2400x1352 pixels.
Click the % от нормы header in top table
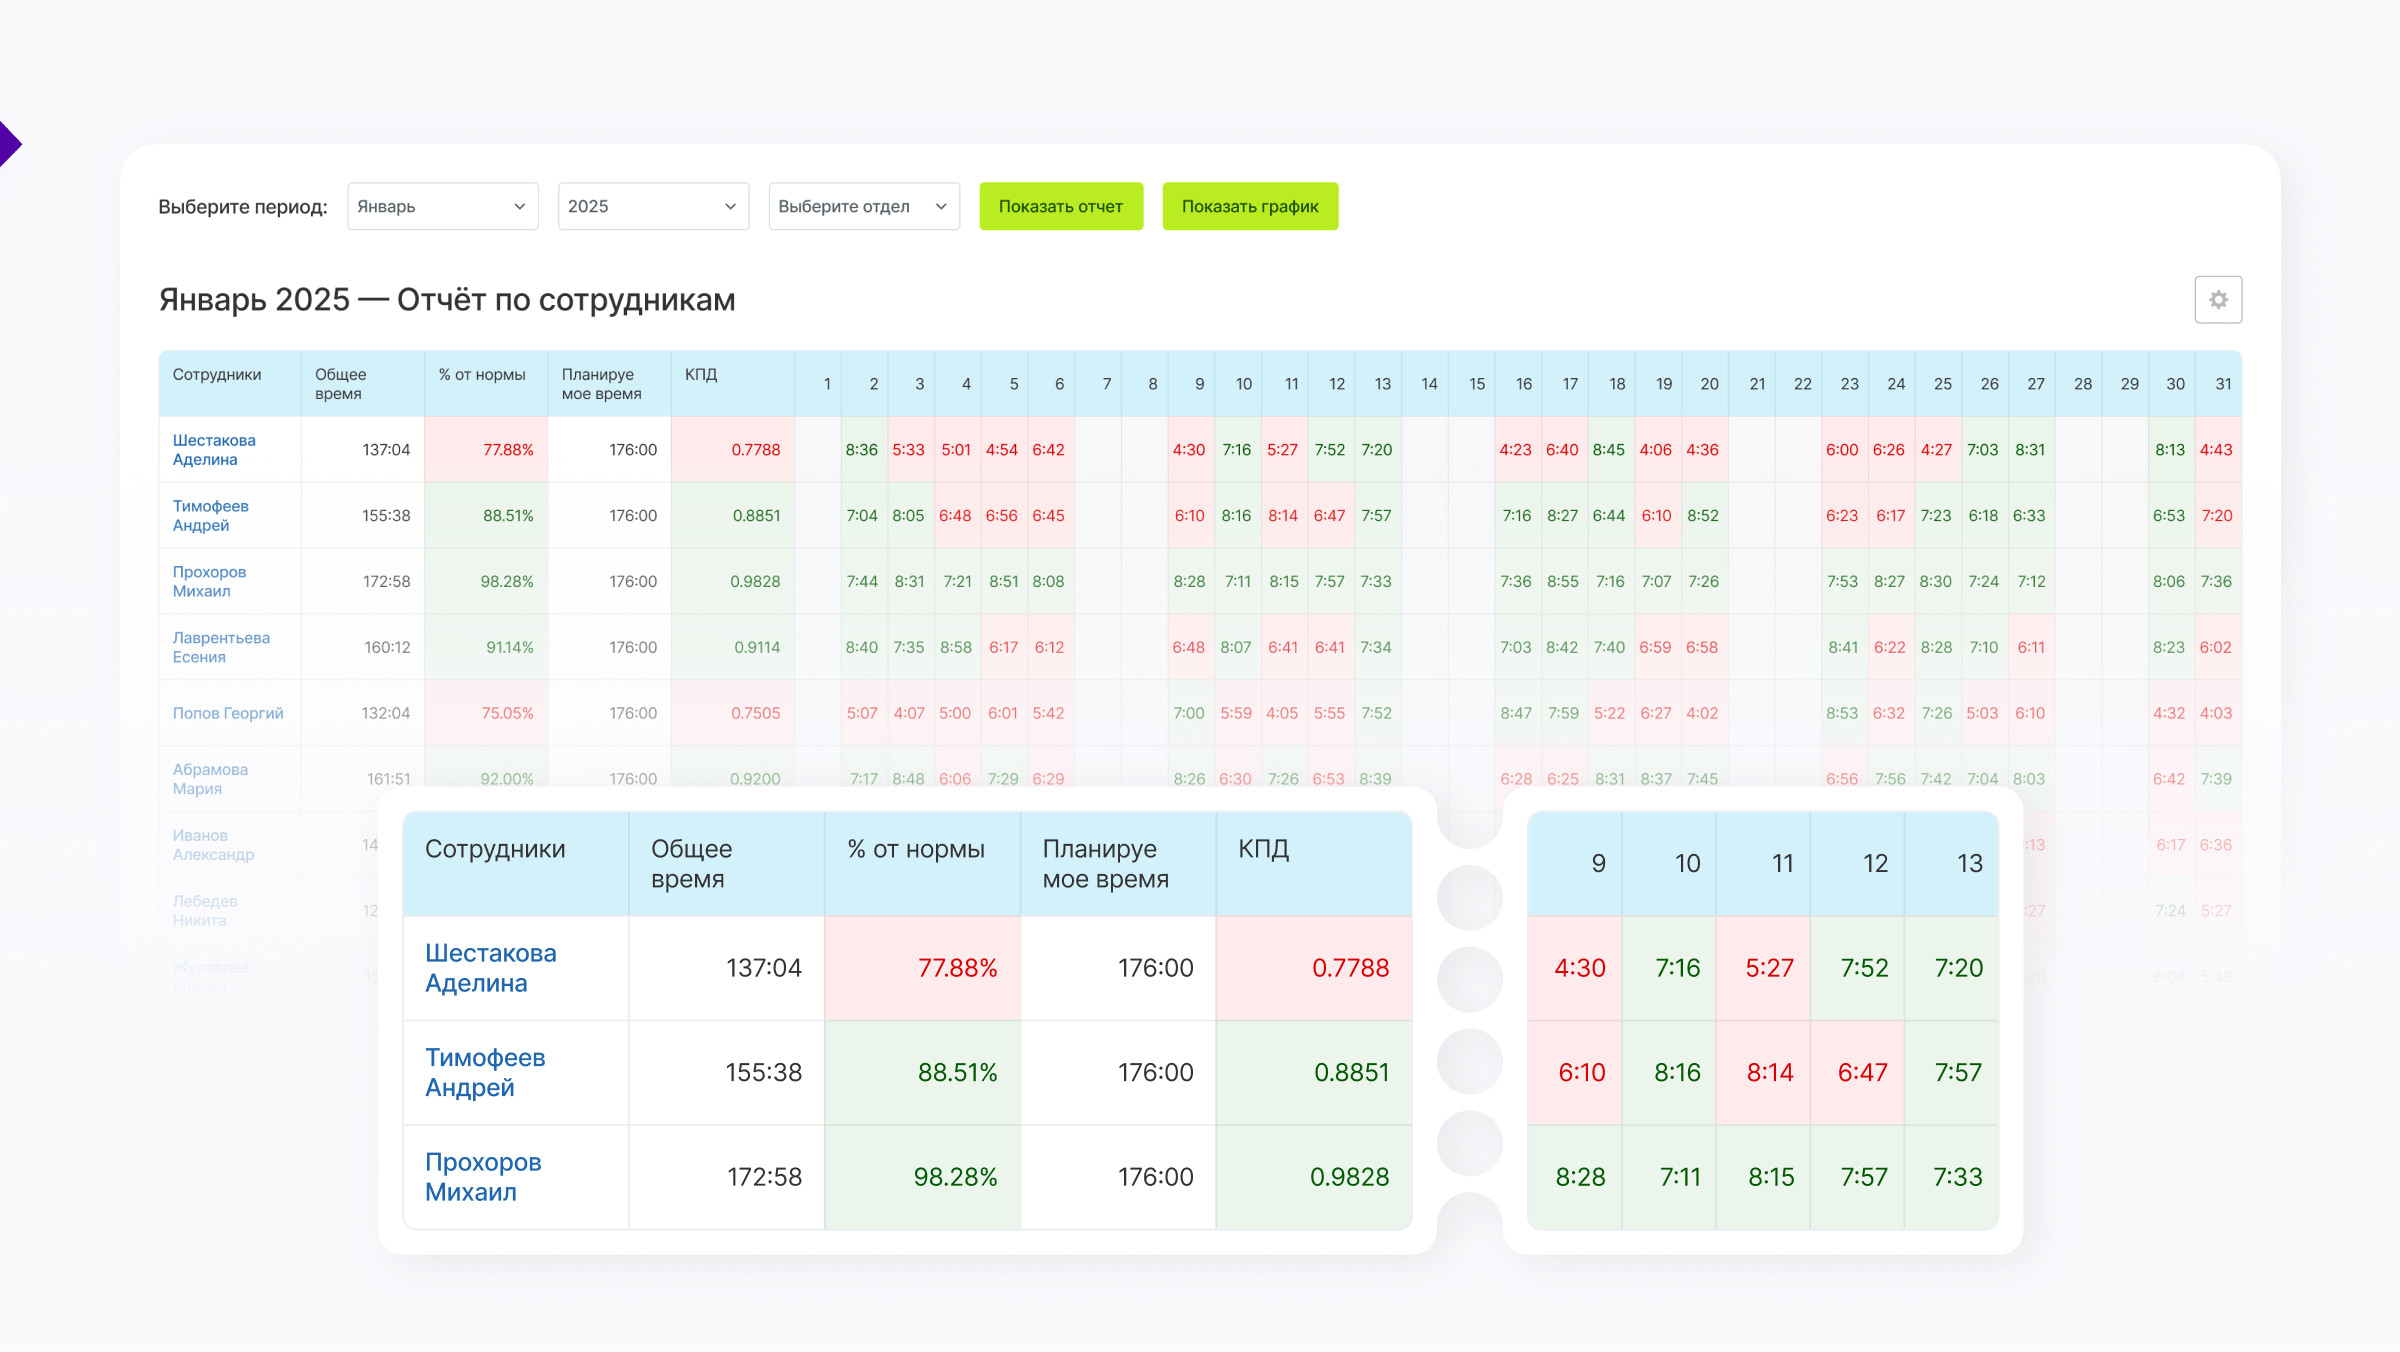(x=482, y=375)
